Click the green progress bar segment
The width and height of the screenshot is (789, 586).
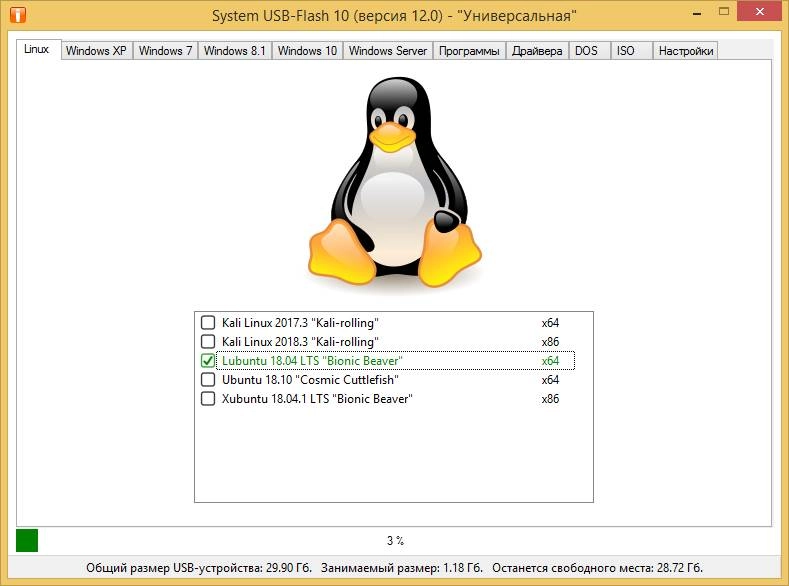point(27,541)
